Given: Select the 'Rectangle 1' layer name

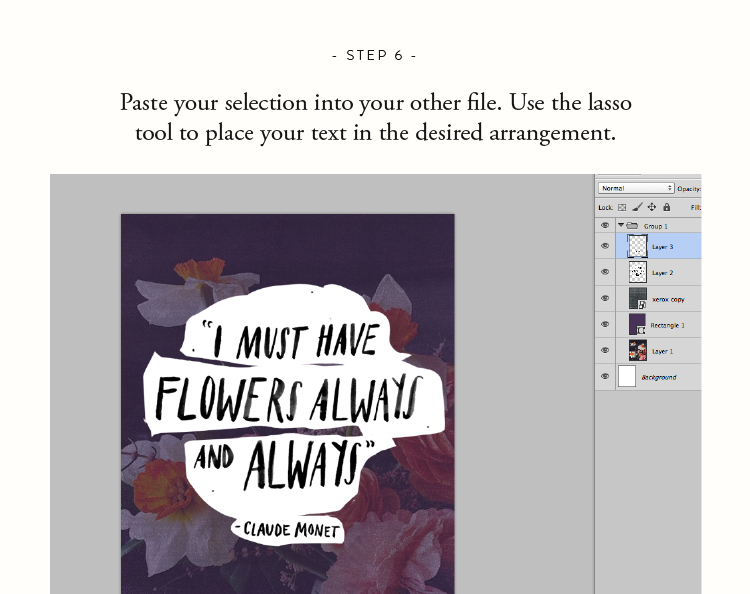Looking at the screenshot, I should [667, 325].
